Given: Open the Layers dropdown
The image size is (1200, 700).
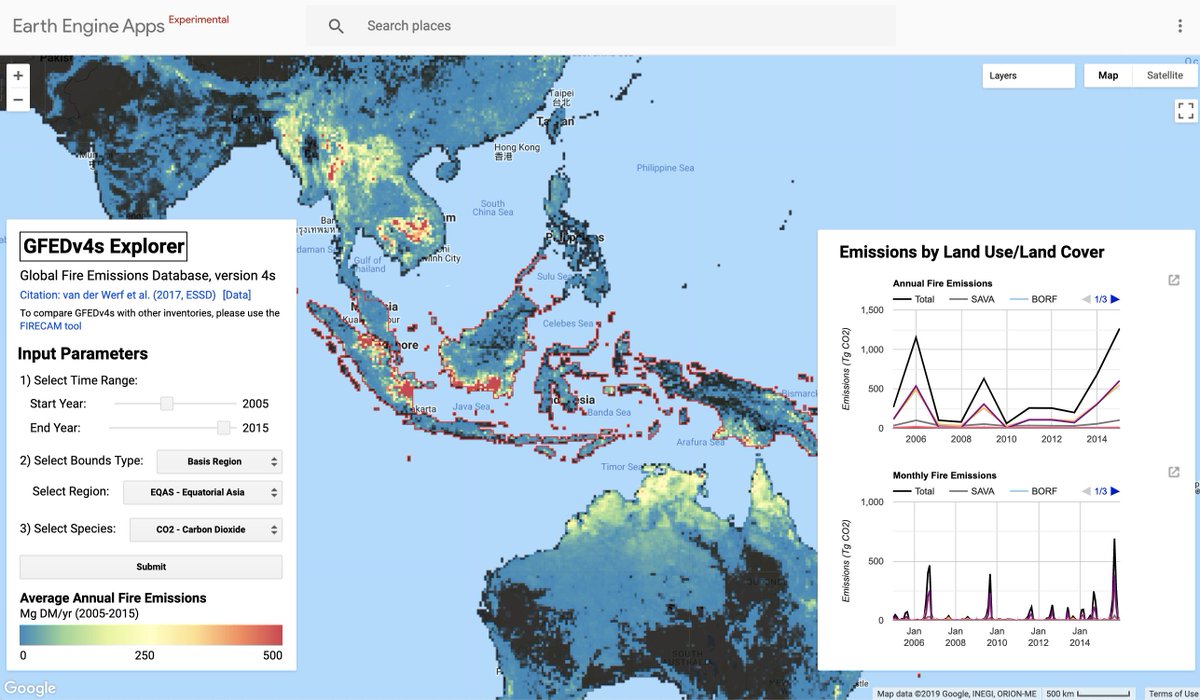Looking at the screenshot, I should tap(1029, 76).
